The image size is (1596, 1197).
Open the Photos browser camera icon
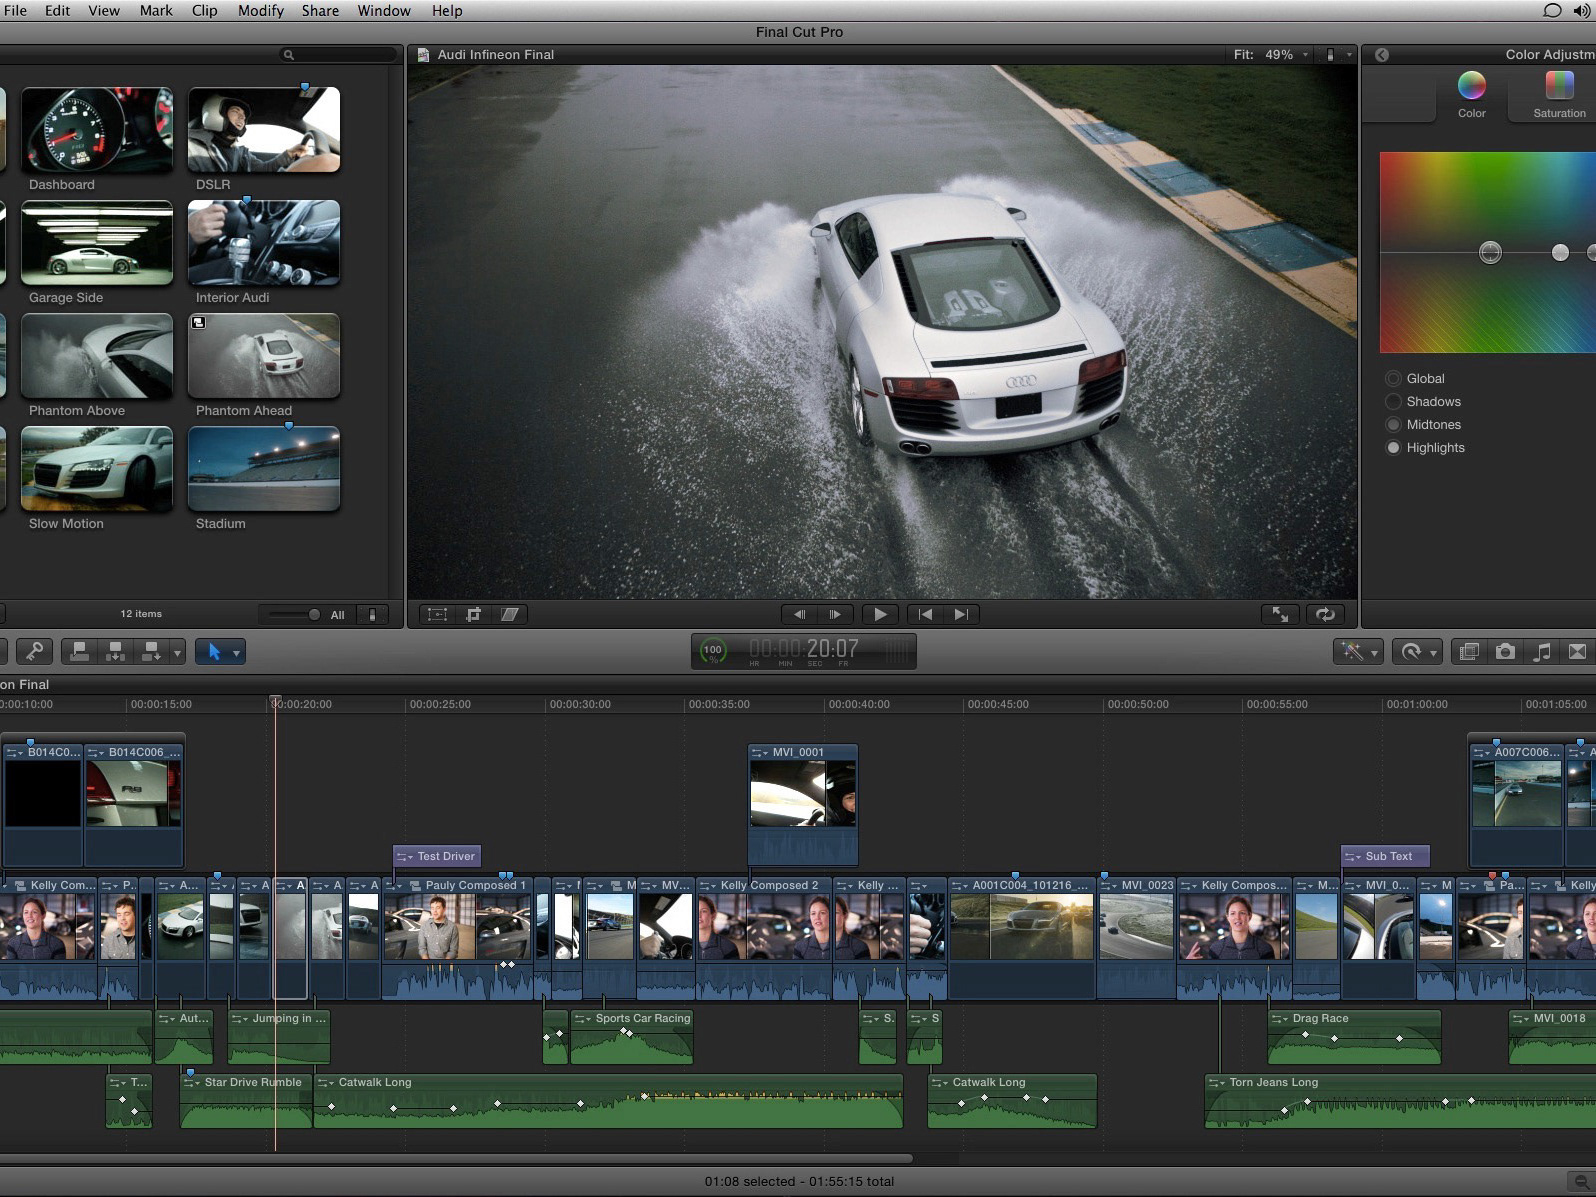pos(1505,652)
